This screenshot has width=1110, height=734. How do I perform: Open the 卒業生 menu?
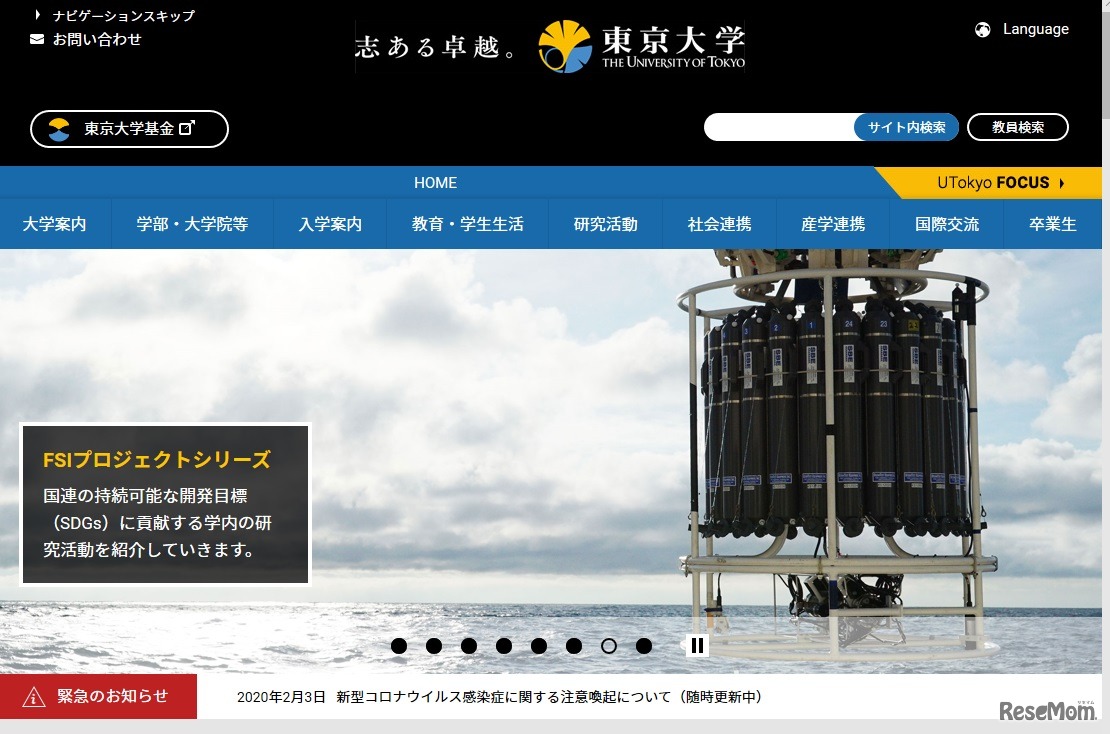tap(1053, 224)
